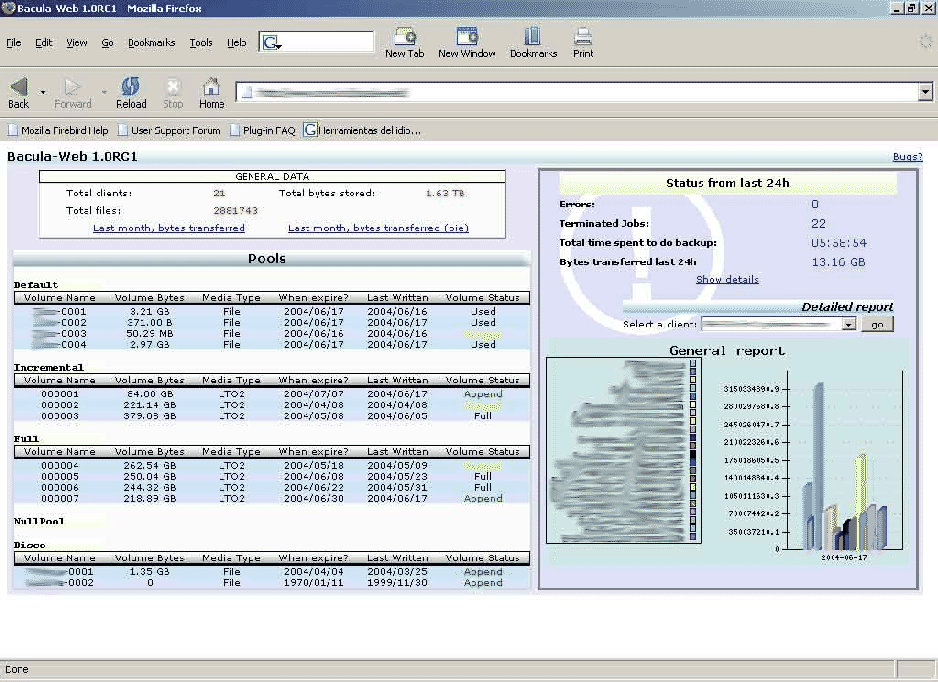Open the Plug-in FAQ bookmark
This screenshot has width=938, height=682.
[x=263, y=130]
